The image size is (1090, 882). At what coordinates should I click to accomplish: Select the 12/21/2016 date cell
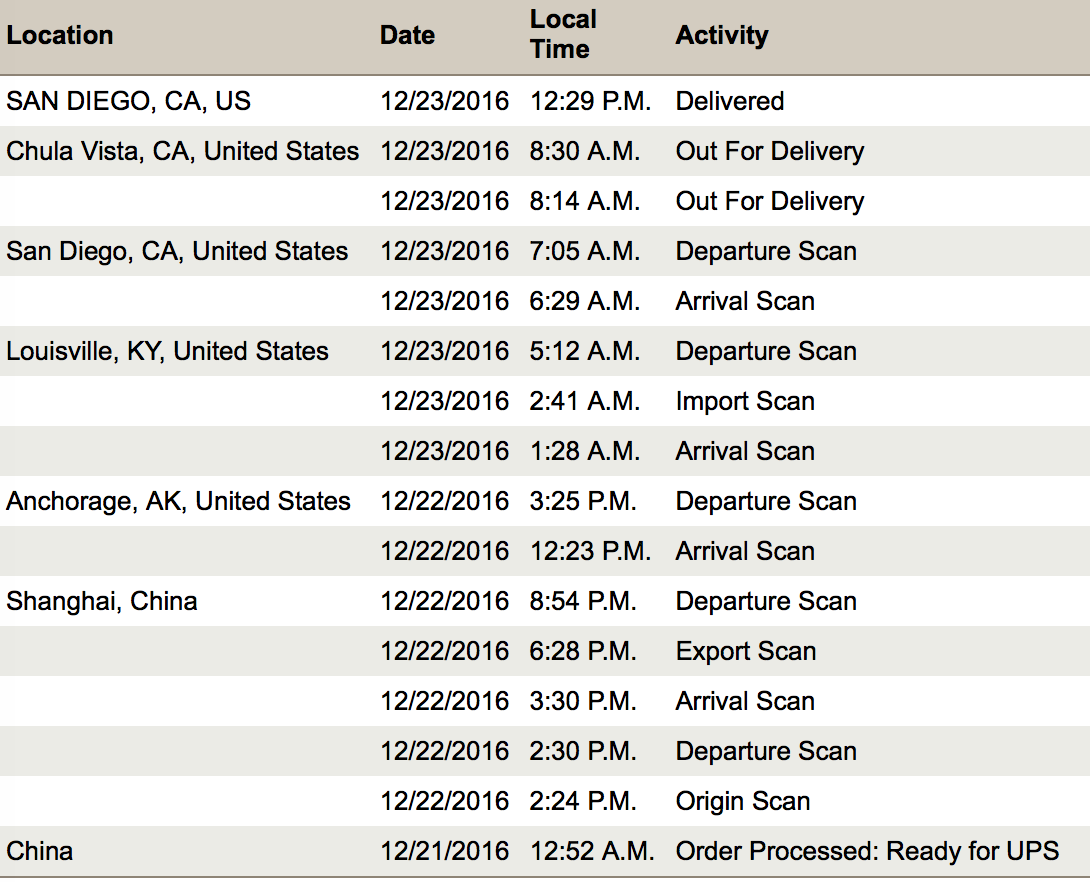[x=445, y=851]
